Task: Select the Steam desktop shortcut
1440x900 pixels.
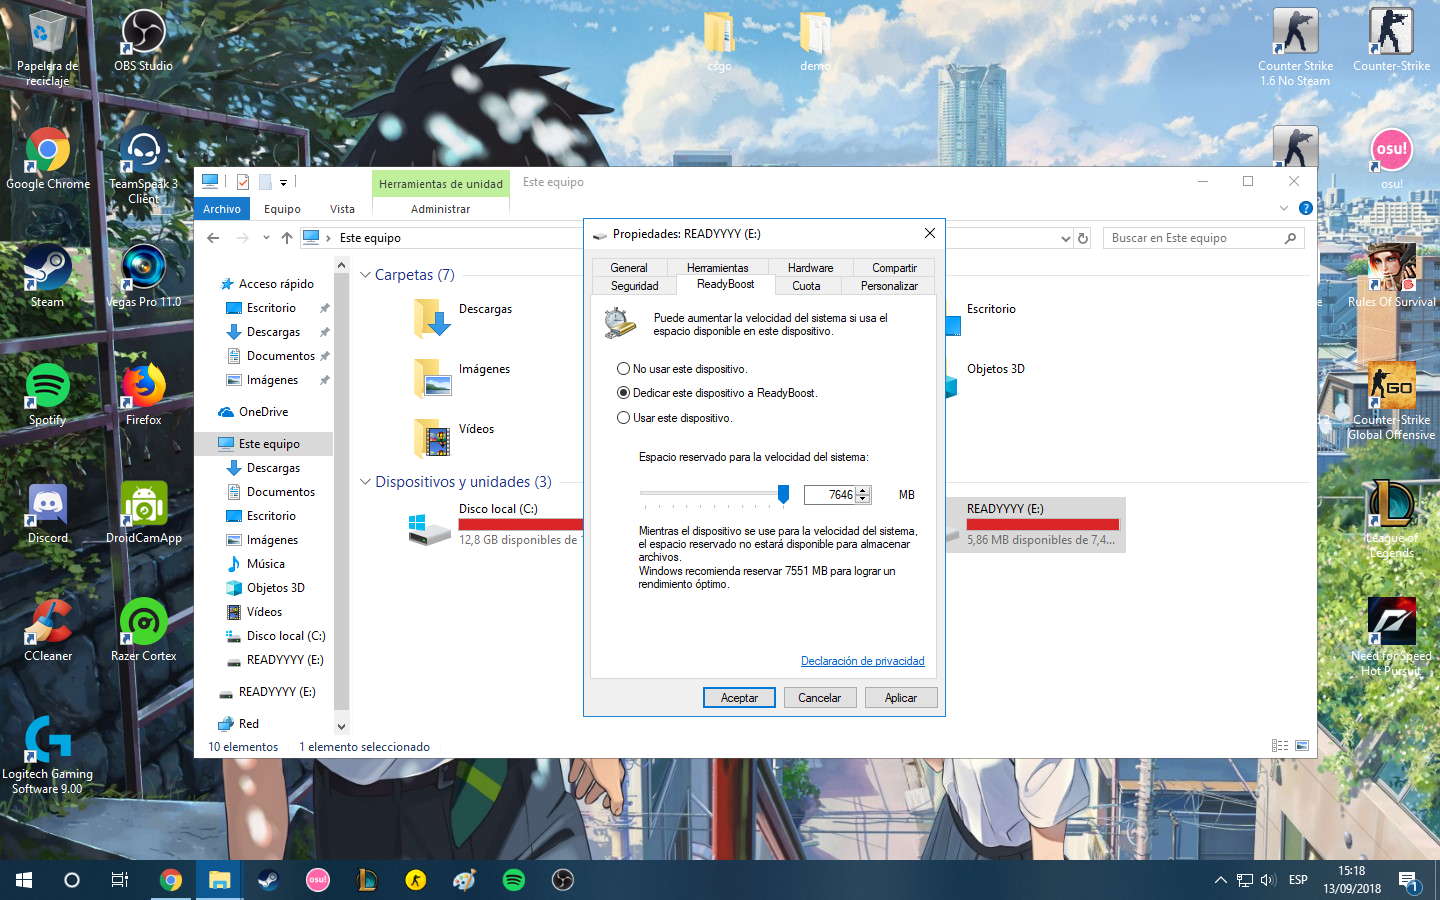Action: coord(47,276)
